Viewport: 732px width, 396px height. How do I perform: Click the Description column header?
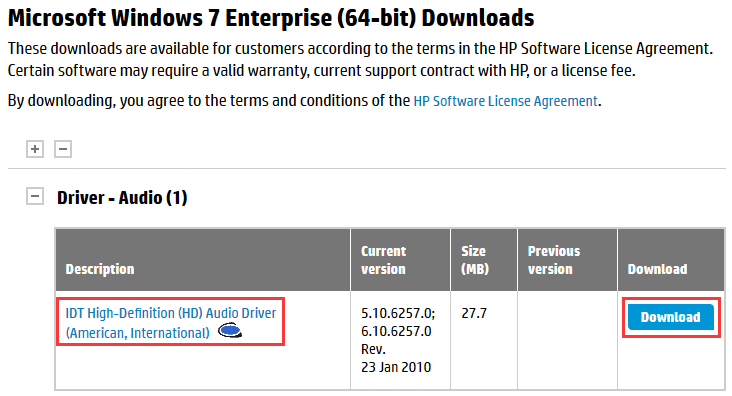[x=100, y=269]
